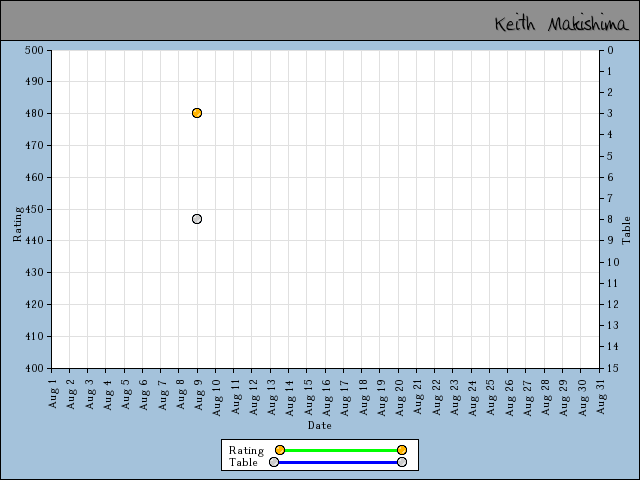
Task: Click the vertical 'Rating' left axis title
Action: coord(17,224)
